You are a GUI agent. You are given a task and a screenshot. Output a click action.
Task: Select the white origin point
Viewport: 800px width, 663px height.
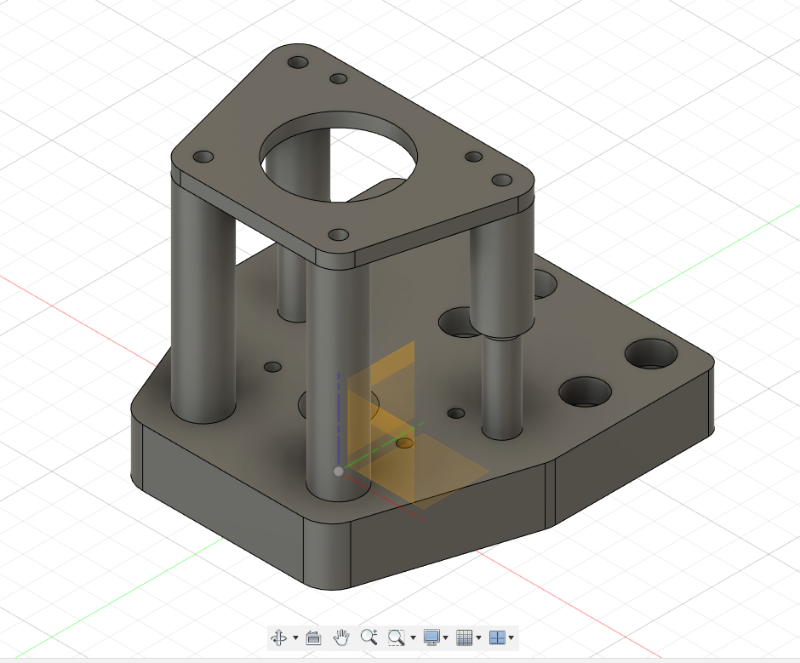338,470
